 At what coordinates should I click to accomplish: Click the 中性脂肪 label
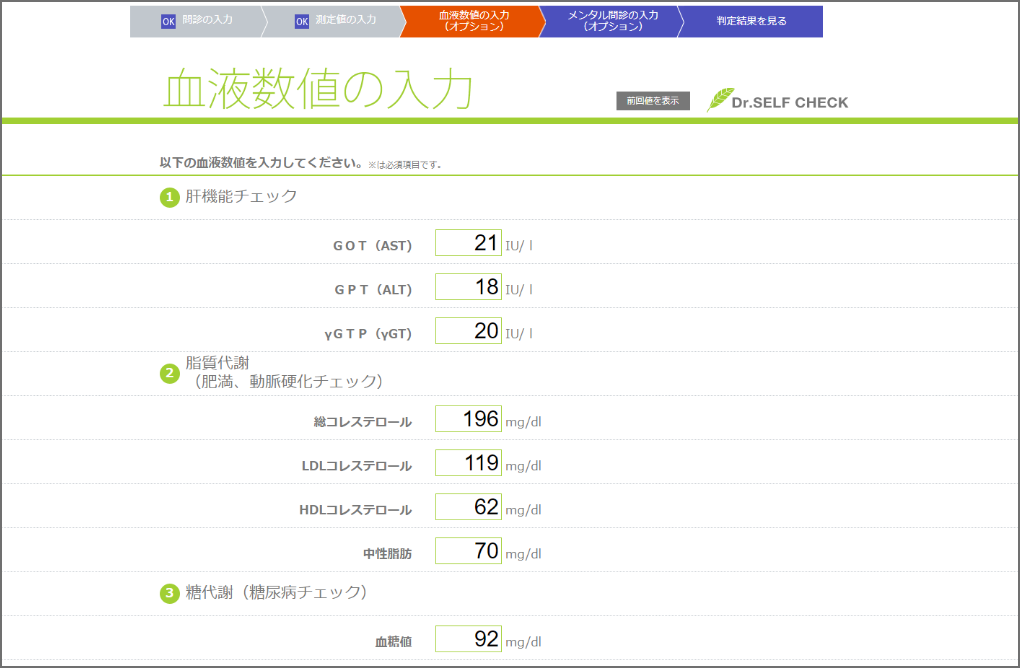tap(388, 554)
